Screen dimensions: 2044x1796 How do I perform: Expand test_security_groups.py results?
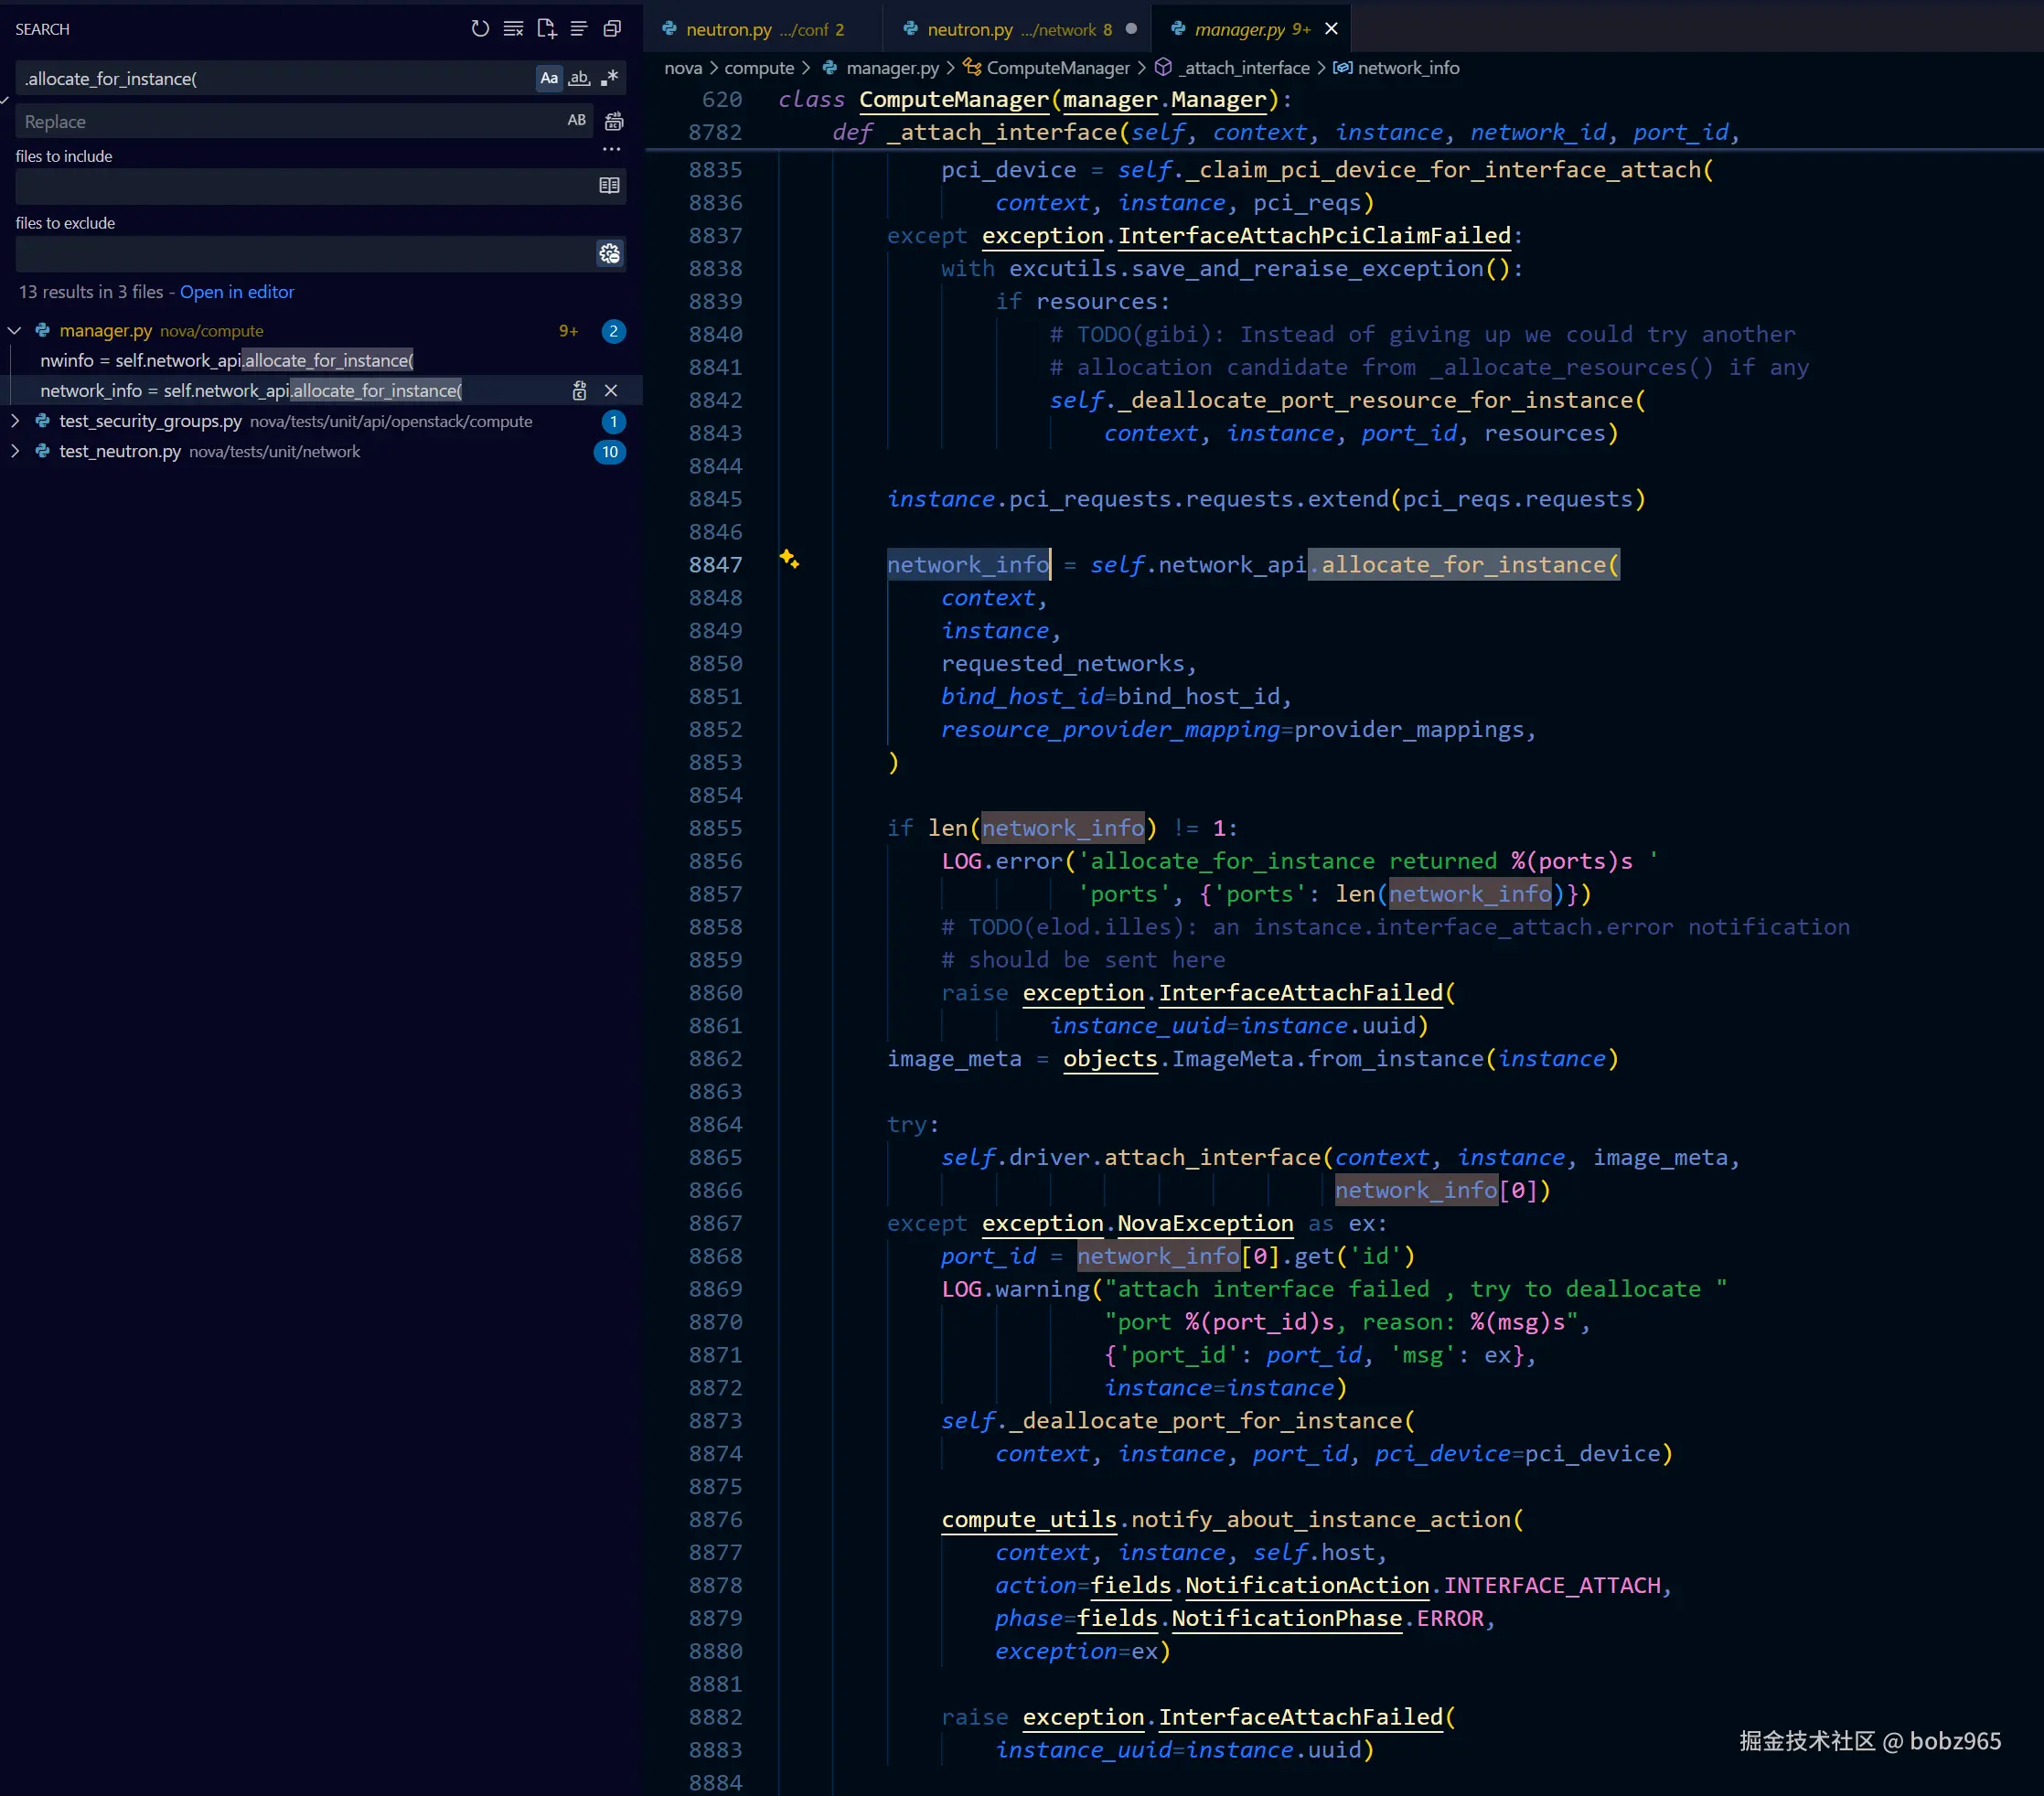click(15, 421)
